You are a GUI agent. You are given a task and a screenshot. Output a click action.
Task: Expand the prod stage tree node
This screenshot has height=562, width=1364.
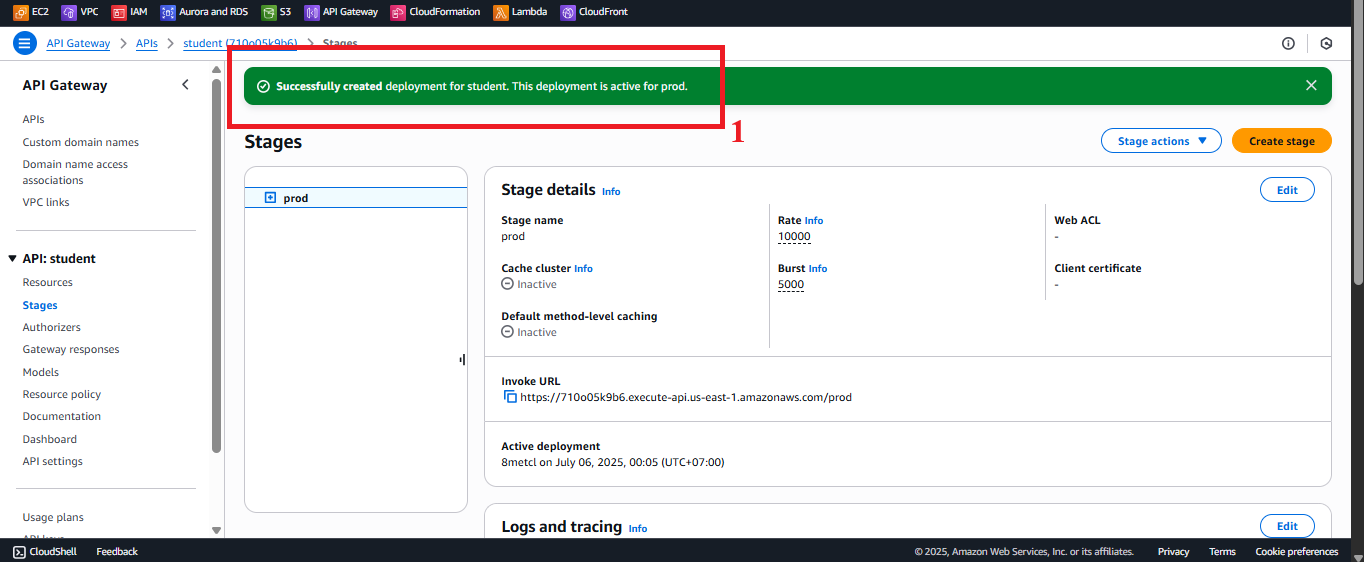coord(270,198)
